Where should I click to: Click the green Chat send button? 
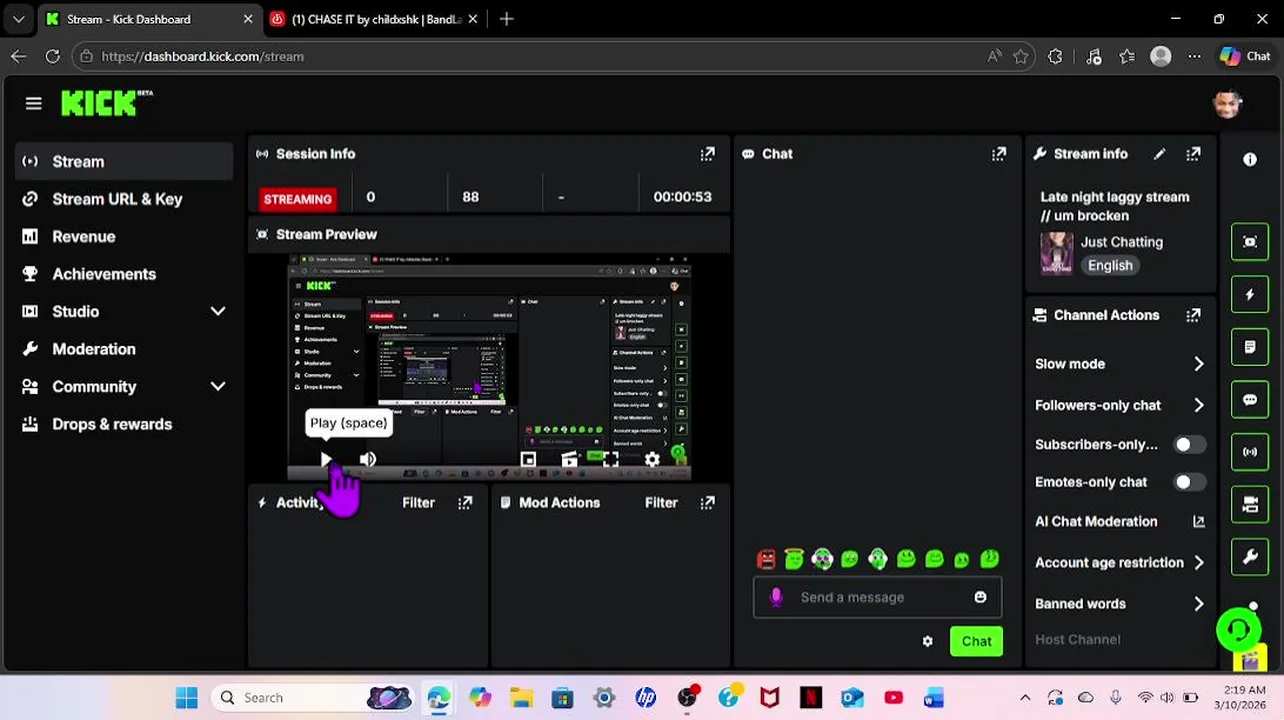pyautogui.click(x=976, y=641)
